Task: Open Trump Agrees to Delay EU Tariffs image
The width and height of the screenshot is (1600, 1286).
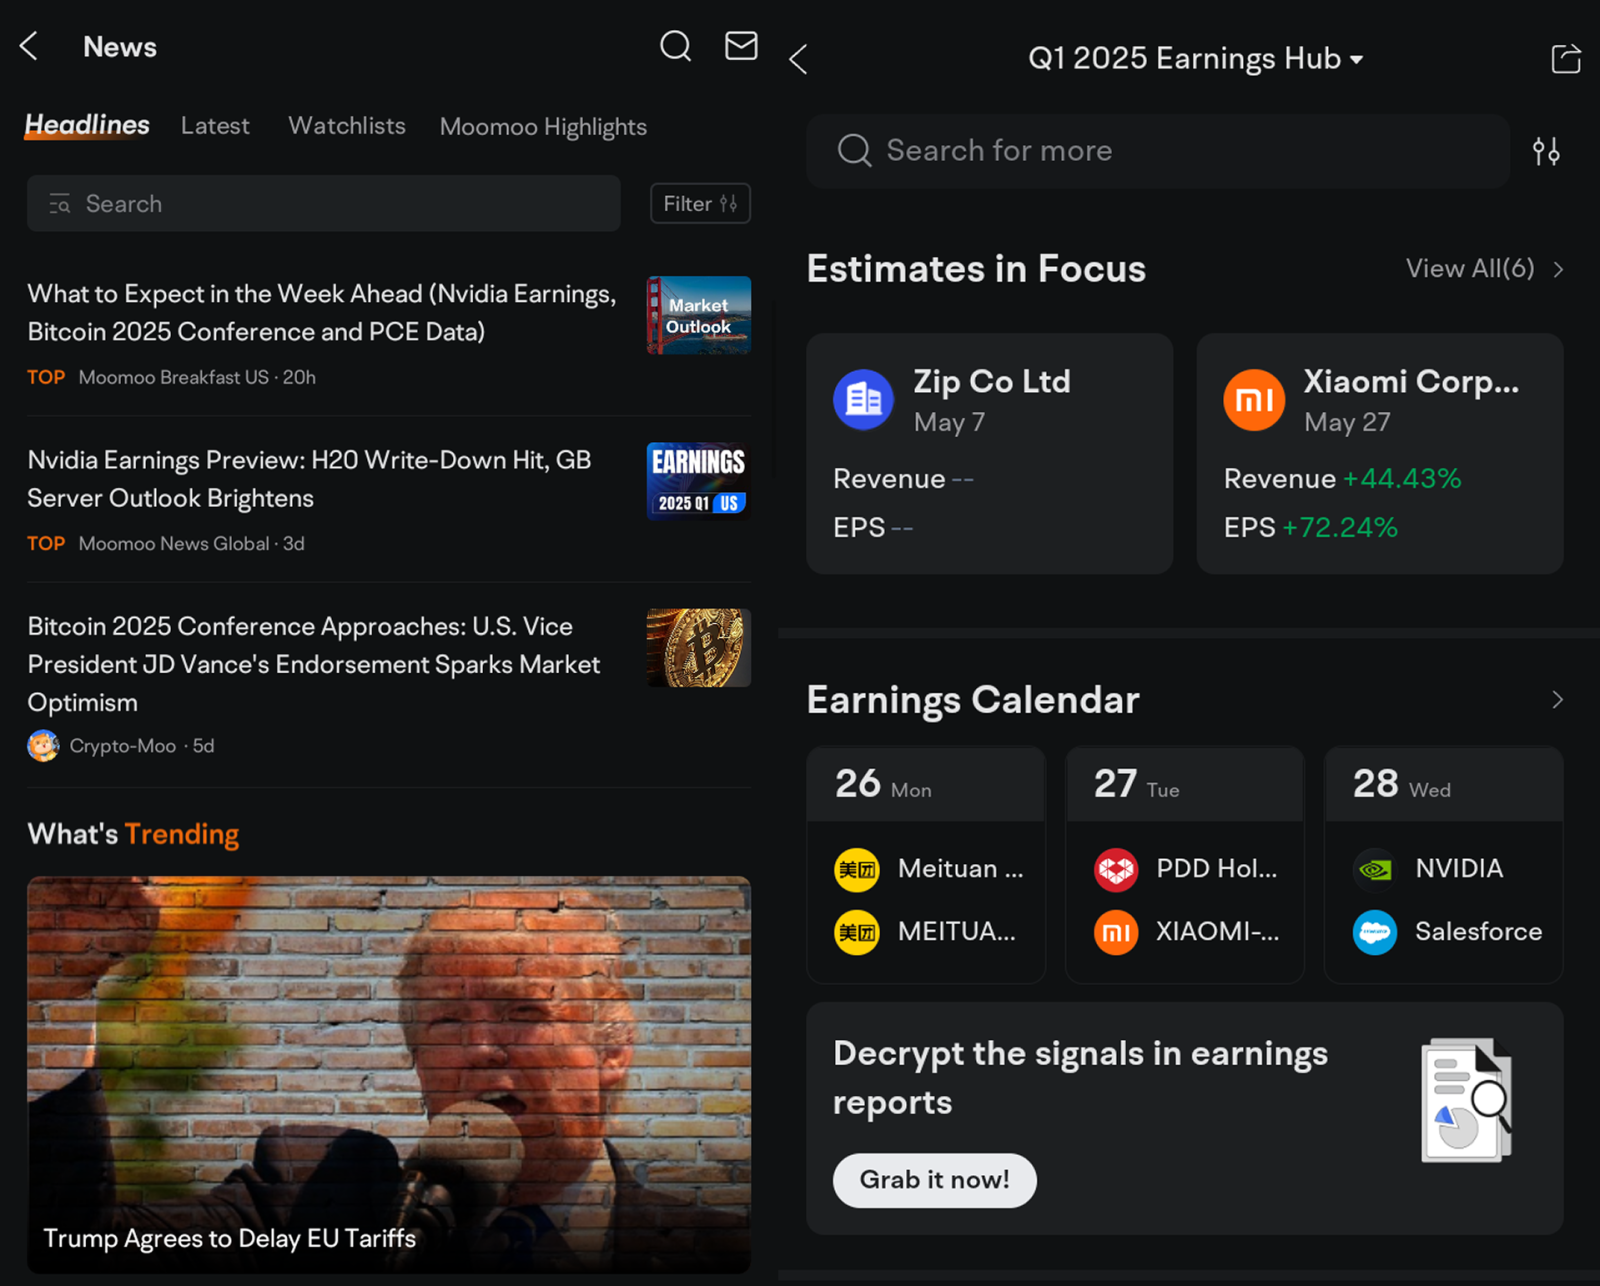Action: coord(389,1075)
